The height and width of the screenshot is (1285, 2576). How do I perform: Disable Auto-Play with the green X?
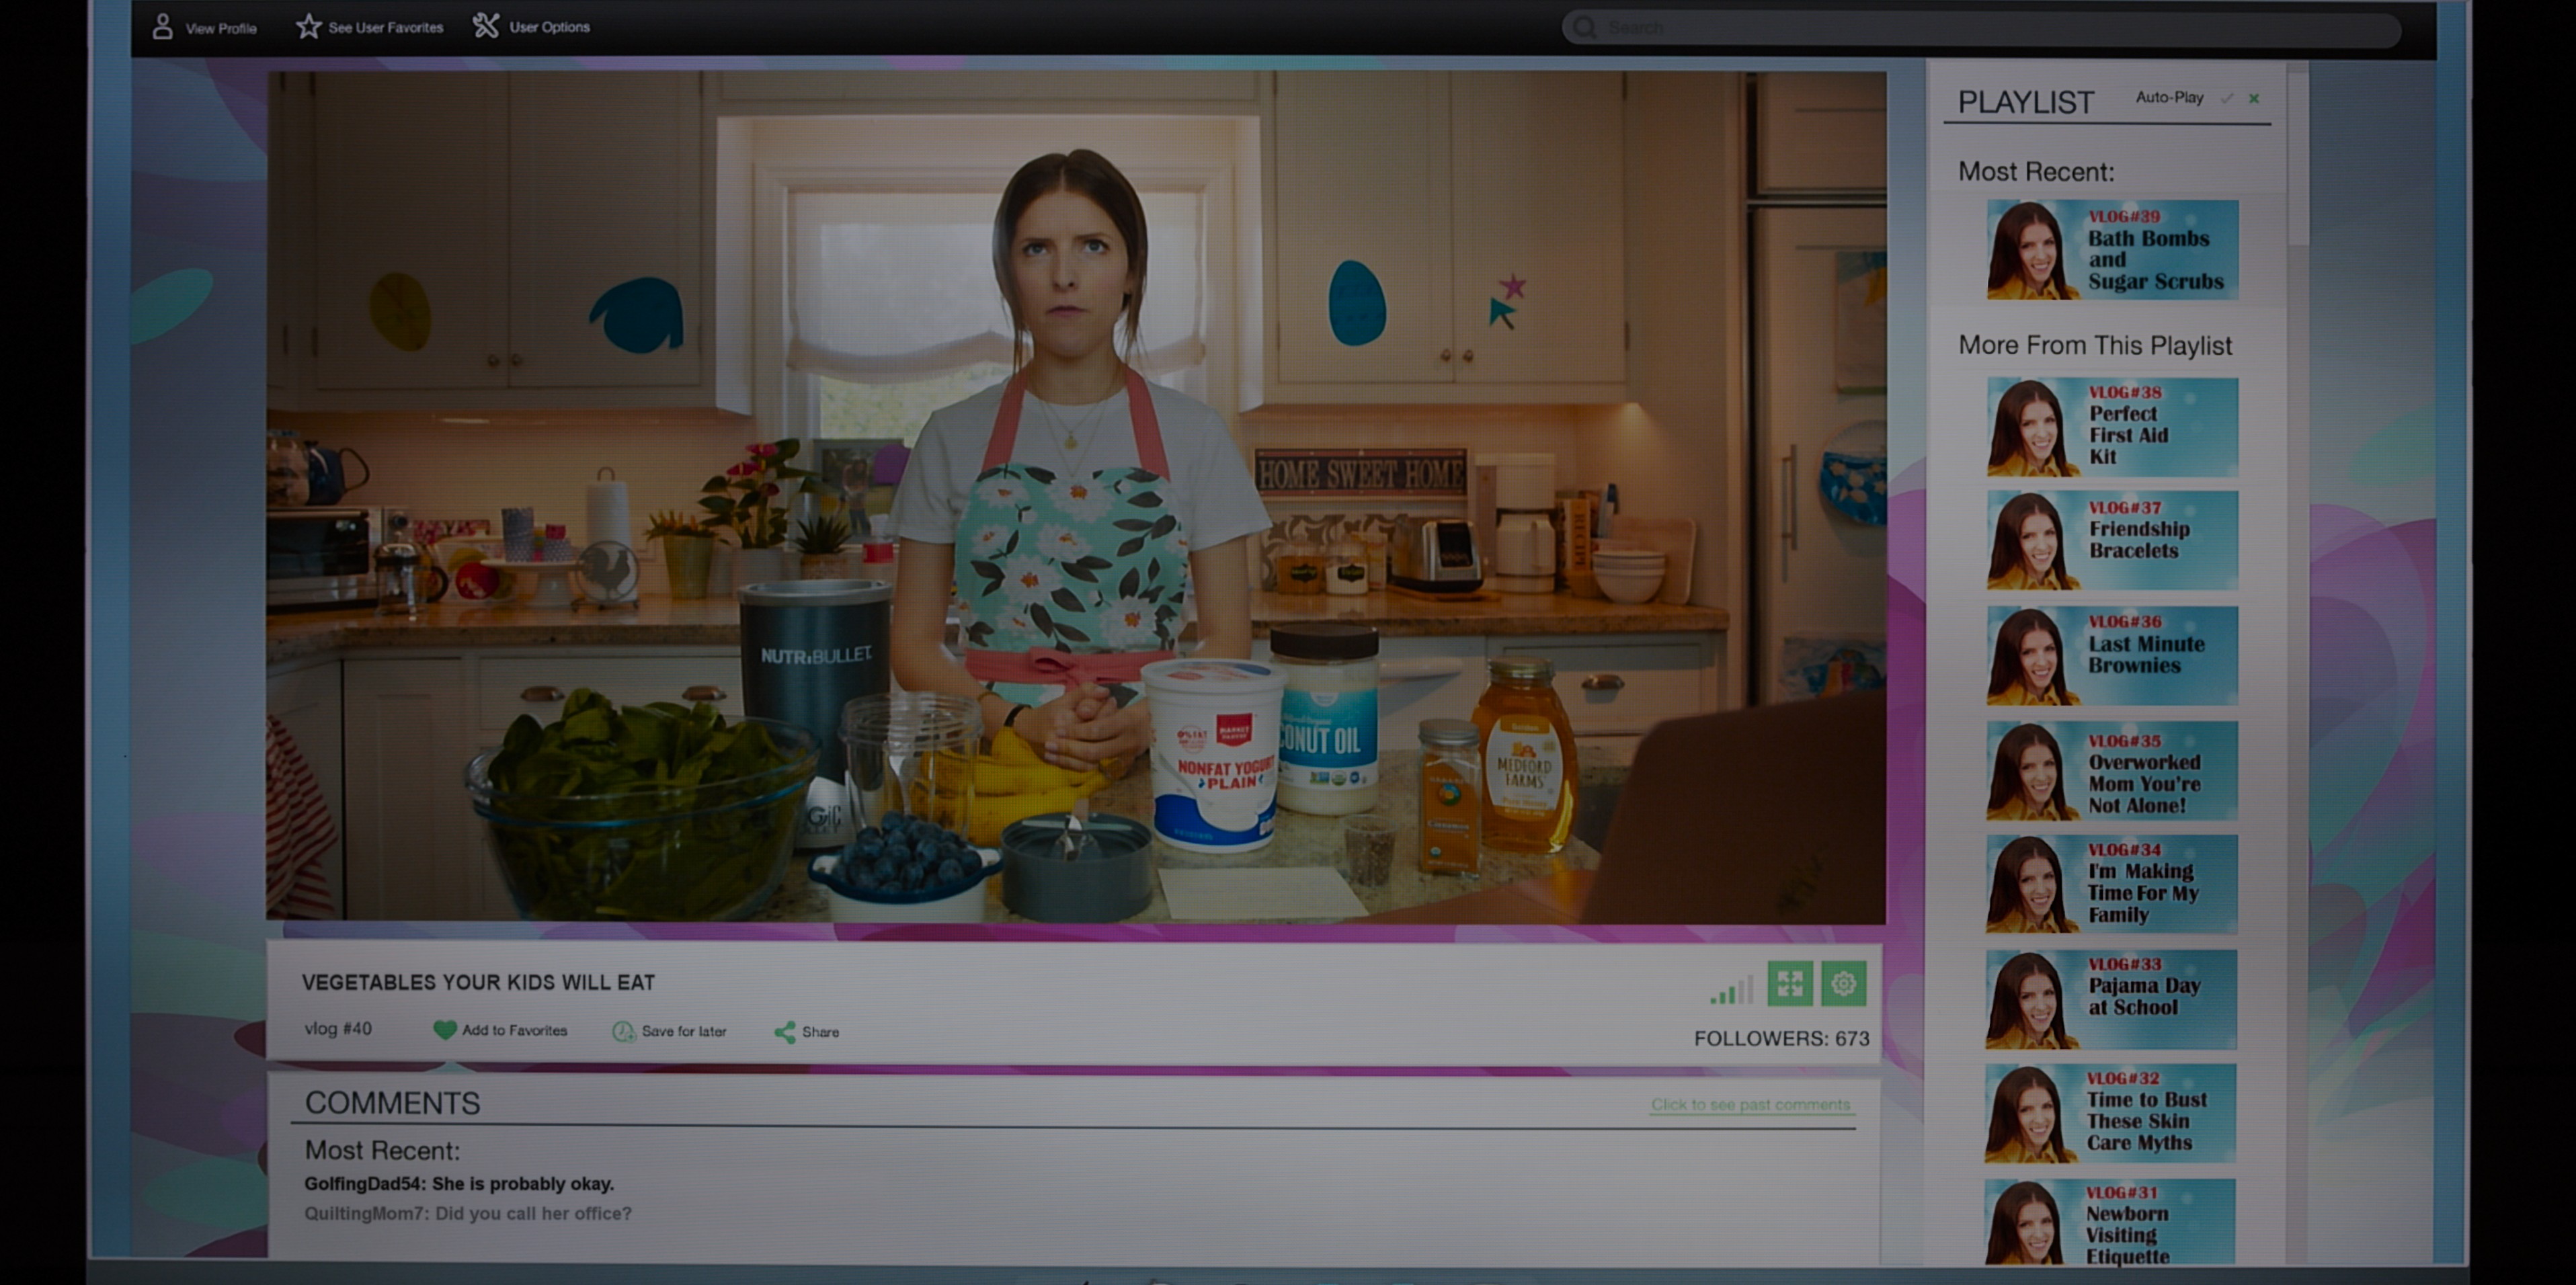pyautogui.click(x=2254, y=98)
